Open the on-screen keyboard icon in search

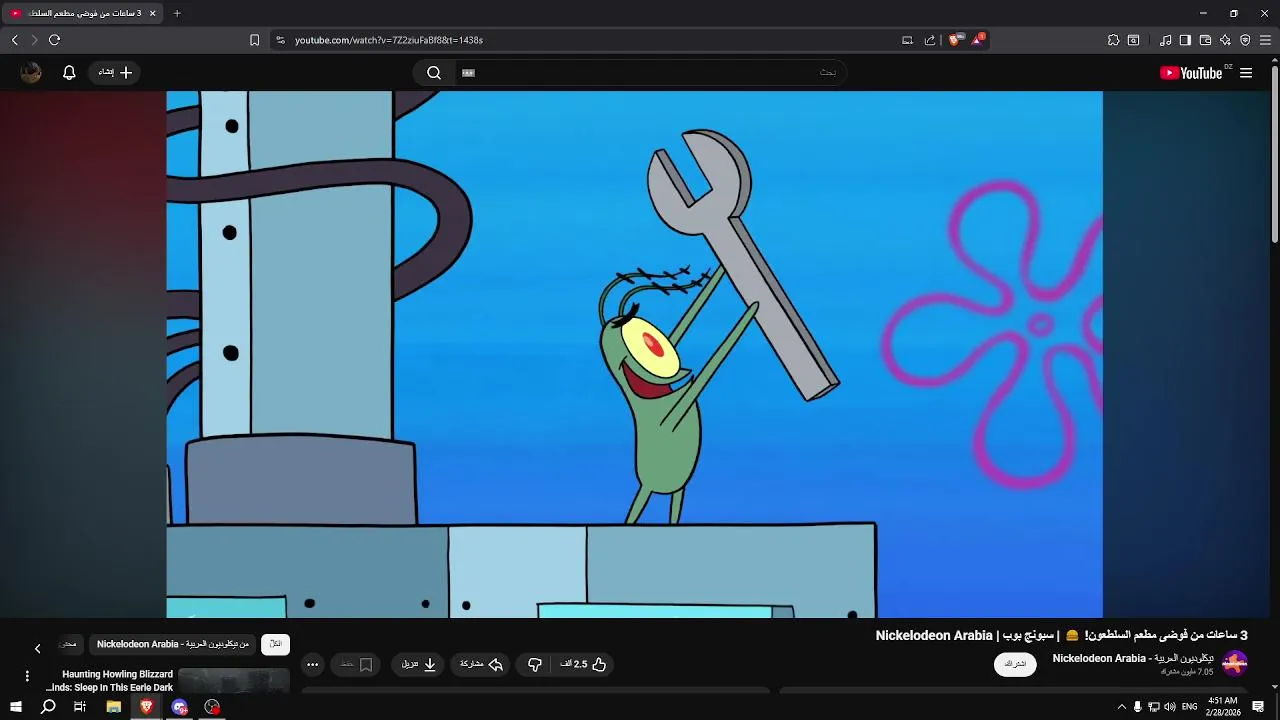(x=468, y=72)
